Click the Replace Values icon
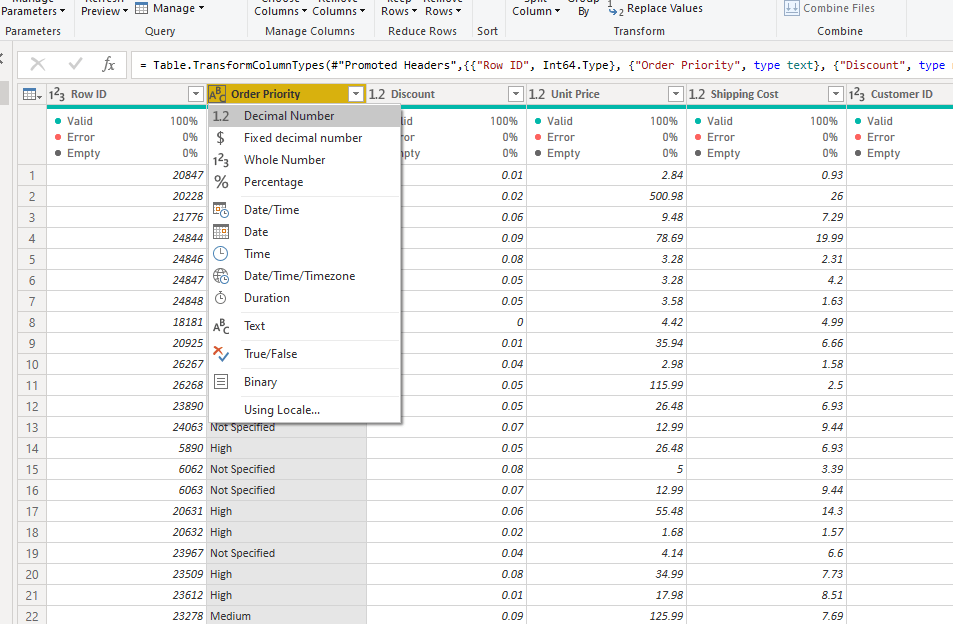953x624 pixels. [x=615, y=9]
